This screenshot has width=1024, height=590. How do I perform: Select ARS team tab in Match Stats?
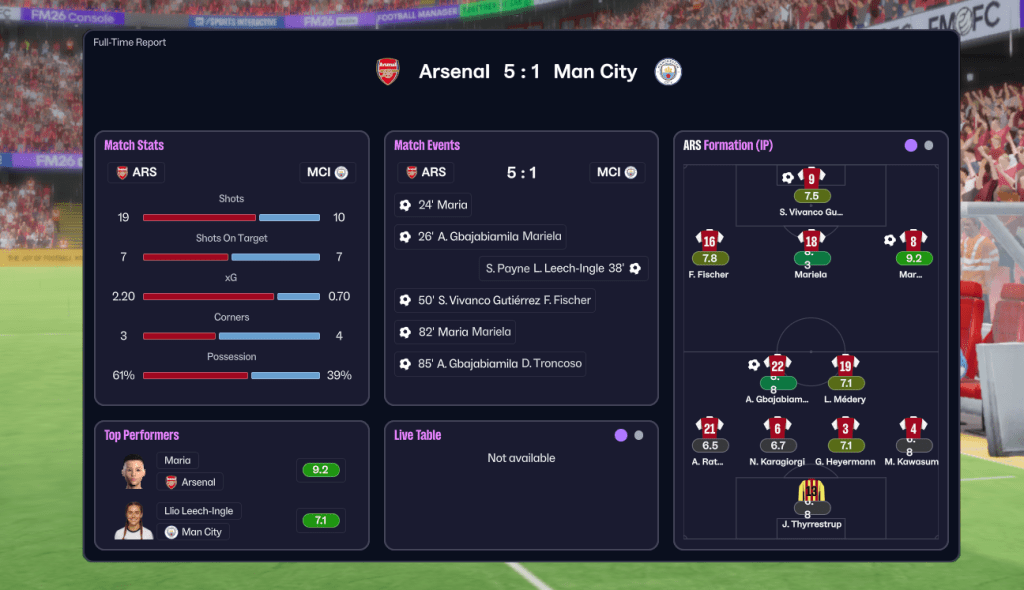click(x=136, y=172)
